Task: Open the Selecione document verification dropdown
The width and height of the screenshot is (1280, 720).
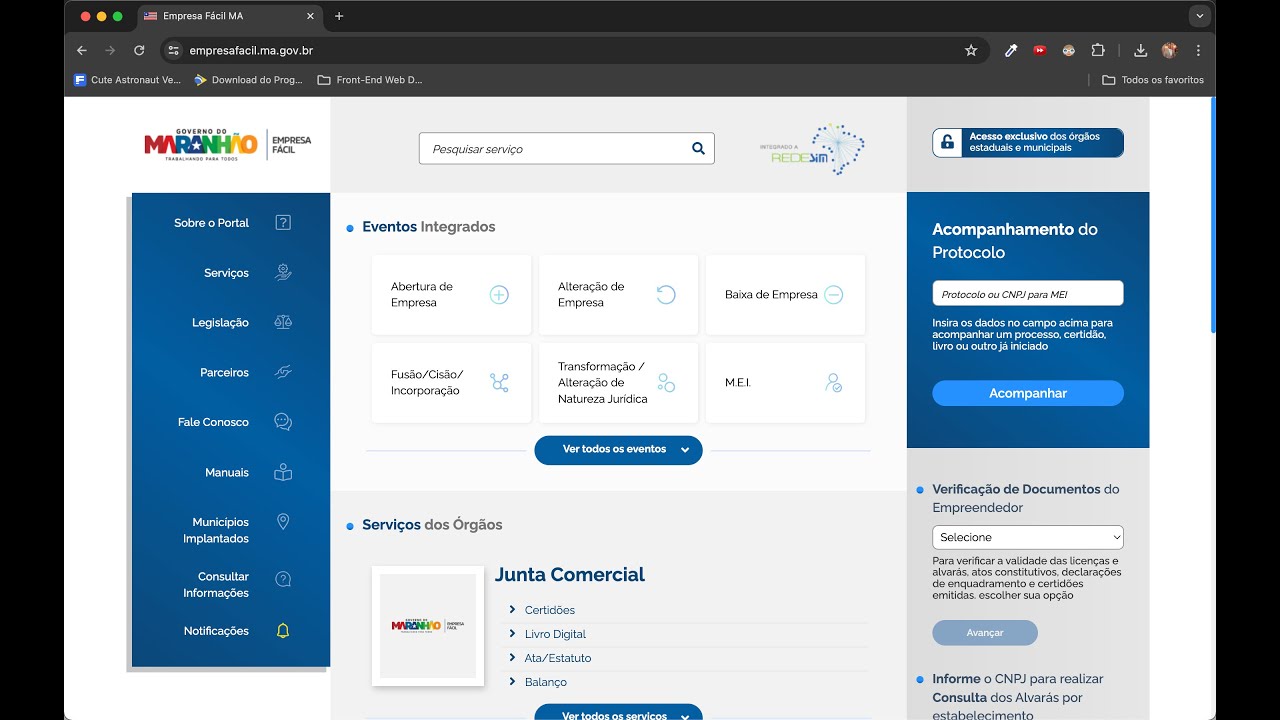Action: (1028, 537)
